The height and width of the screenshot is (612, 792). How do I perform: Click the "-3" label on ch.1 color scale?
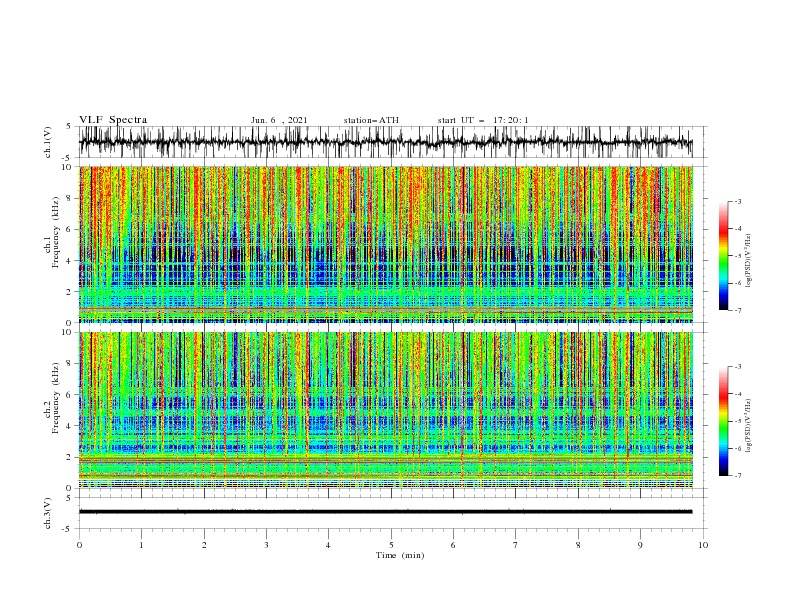click(x=737, y=202)
